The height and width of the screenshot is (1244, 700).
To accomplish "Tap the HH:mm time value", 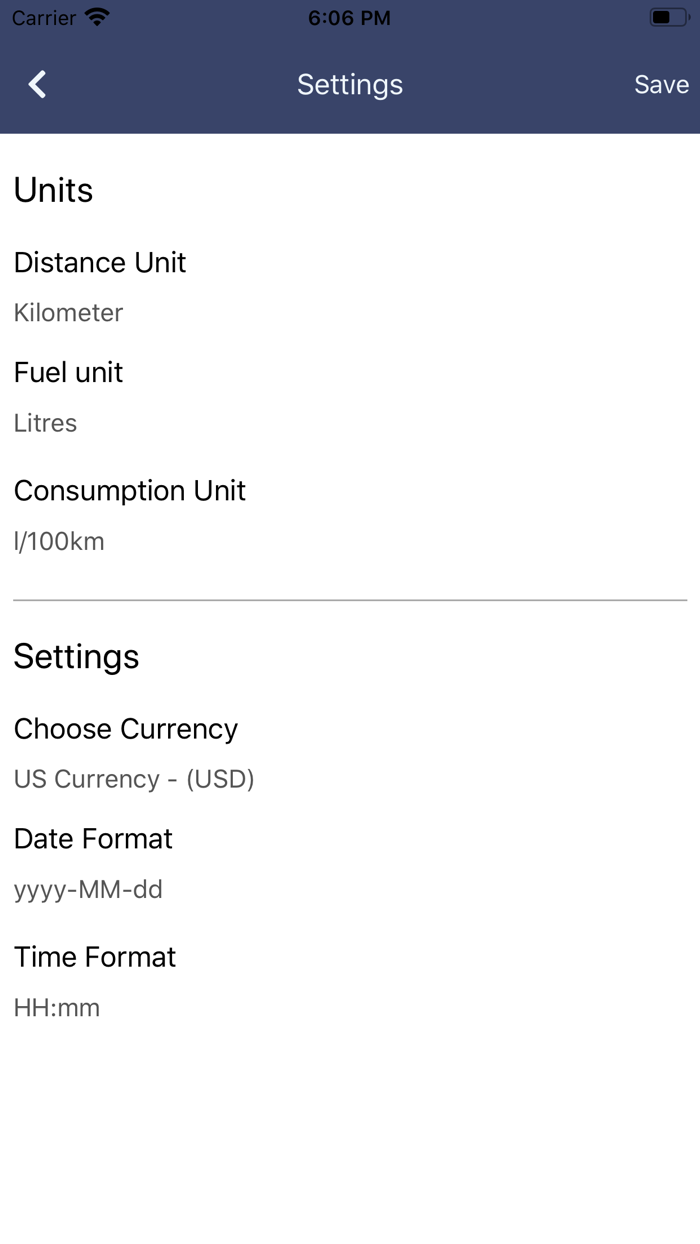I will [x=57, y=1007].
